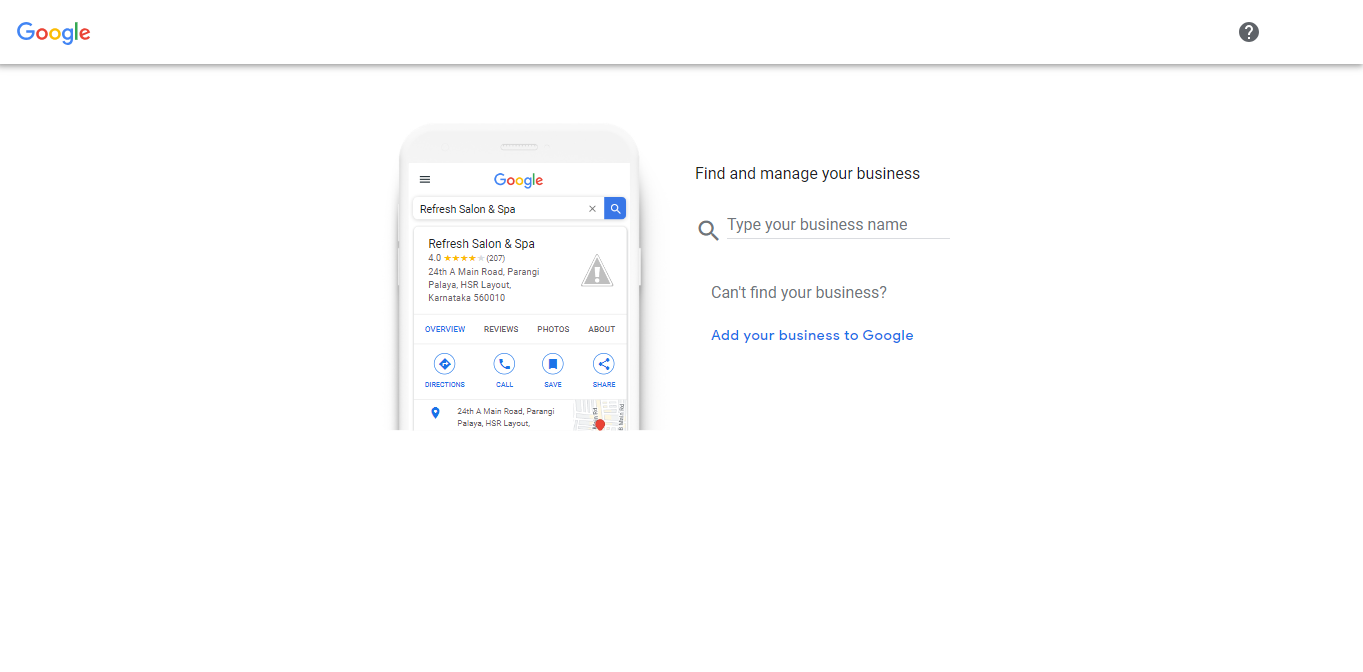Click the magnifier icon beside the business name field
Screen dimensions: 1363x672
(708, 230)
